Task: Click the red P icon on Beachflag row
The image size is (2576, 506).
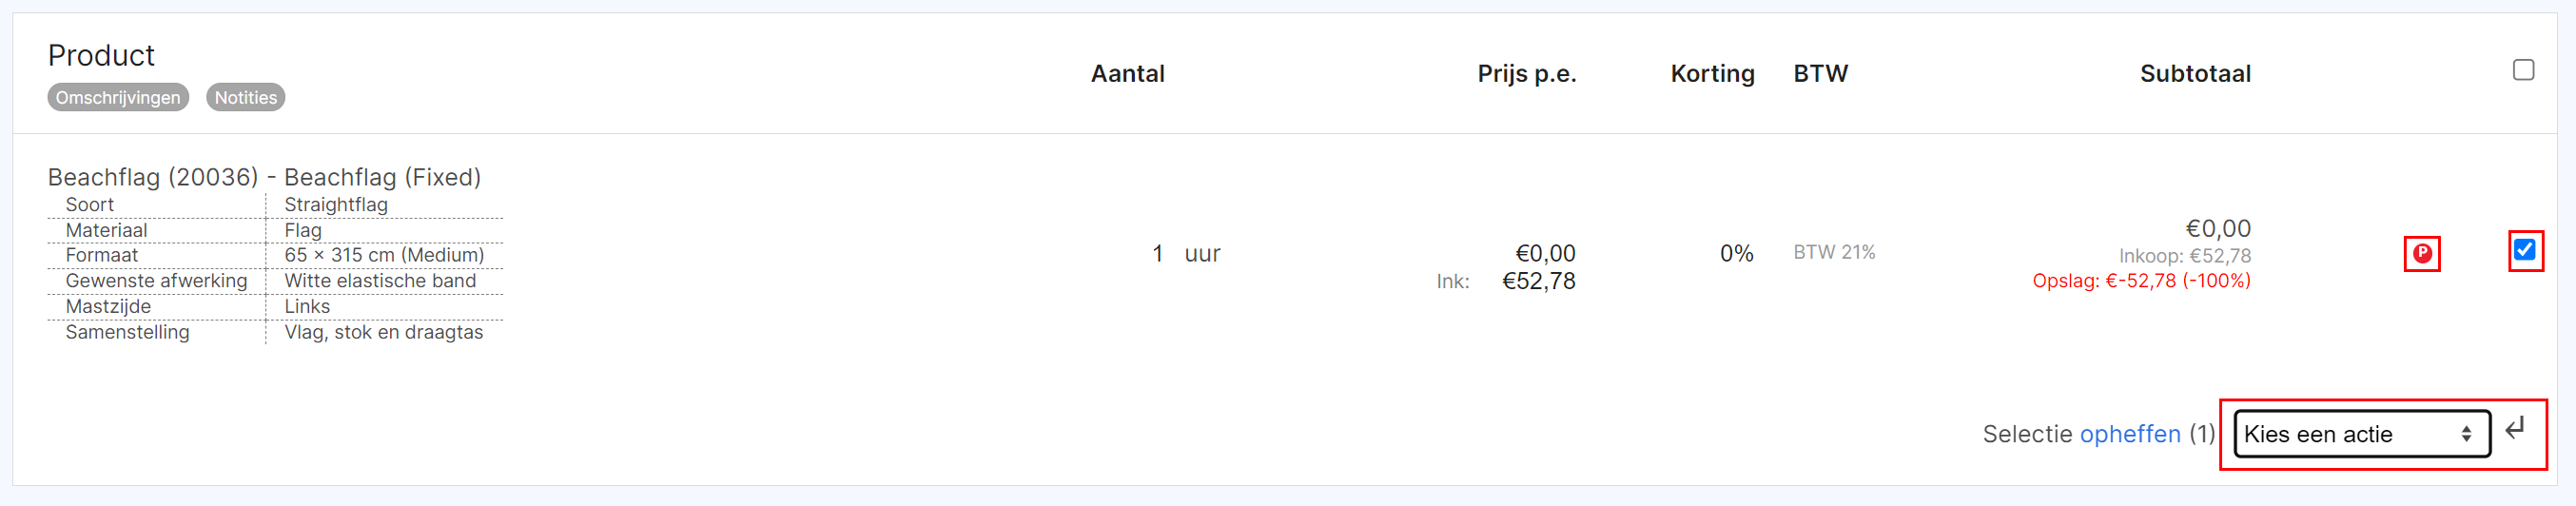Action: pos(2421,254)
